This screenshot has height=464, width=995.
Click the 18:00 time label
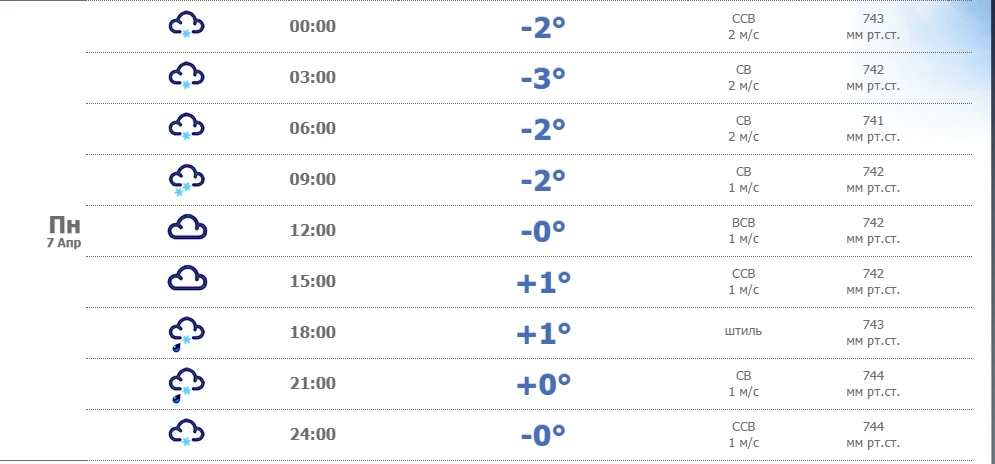click(312, 332)
